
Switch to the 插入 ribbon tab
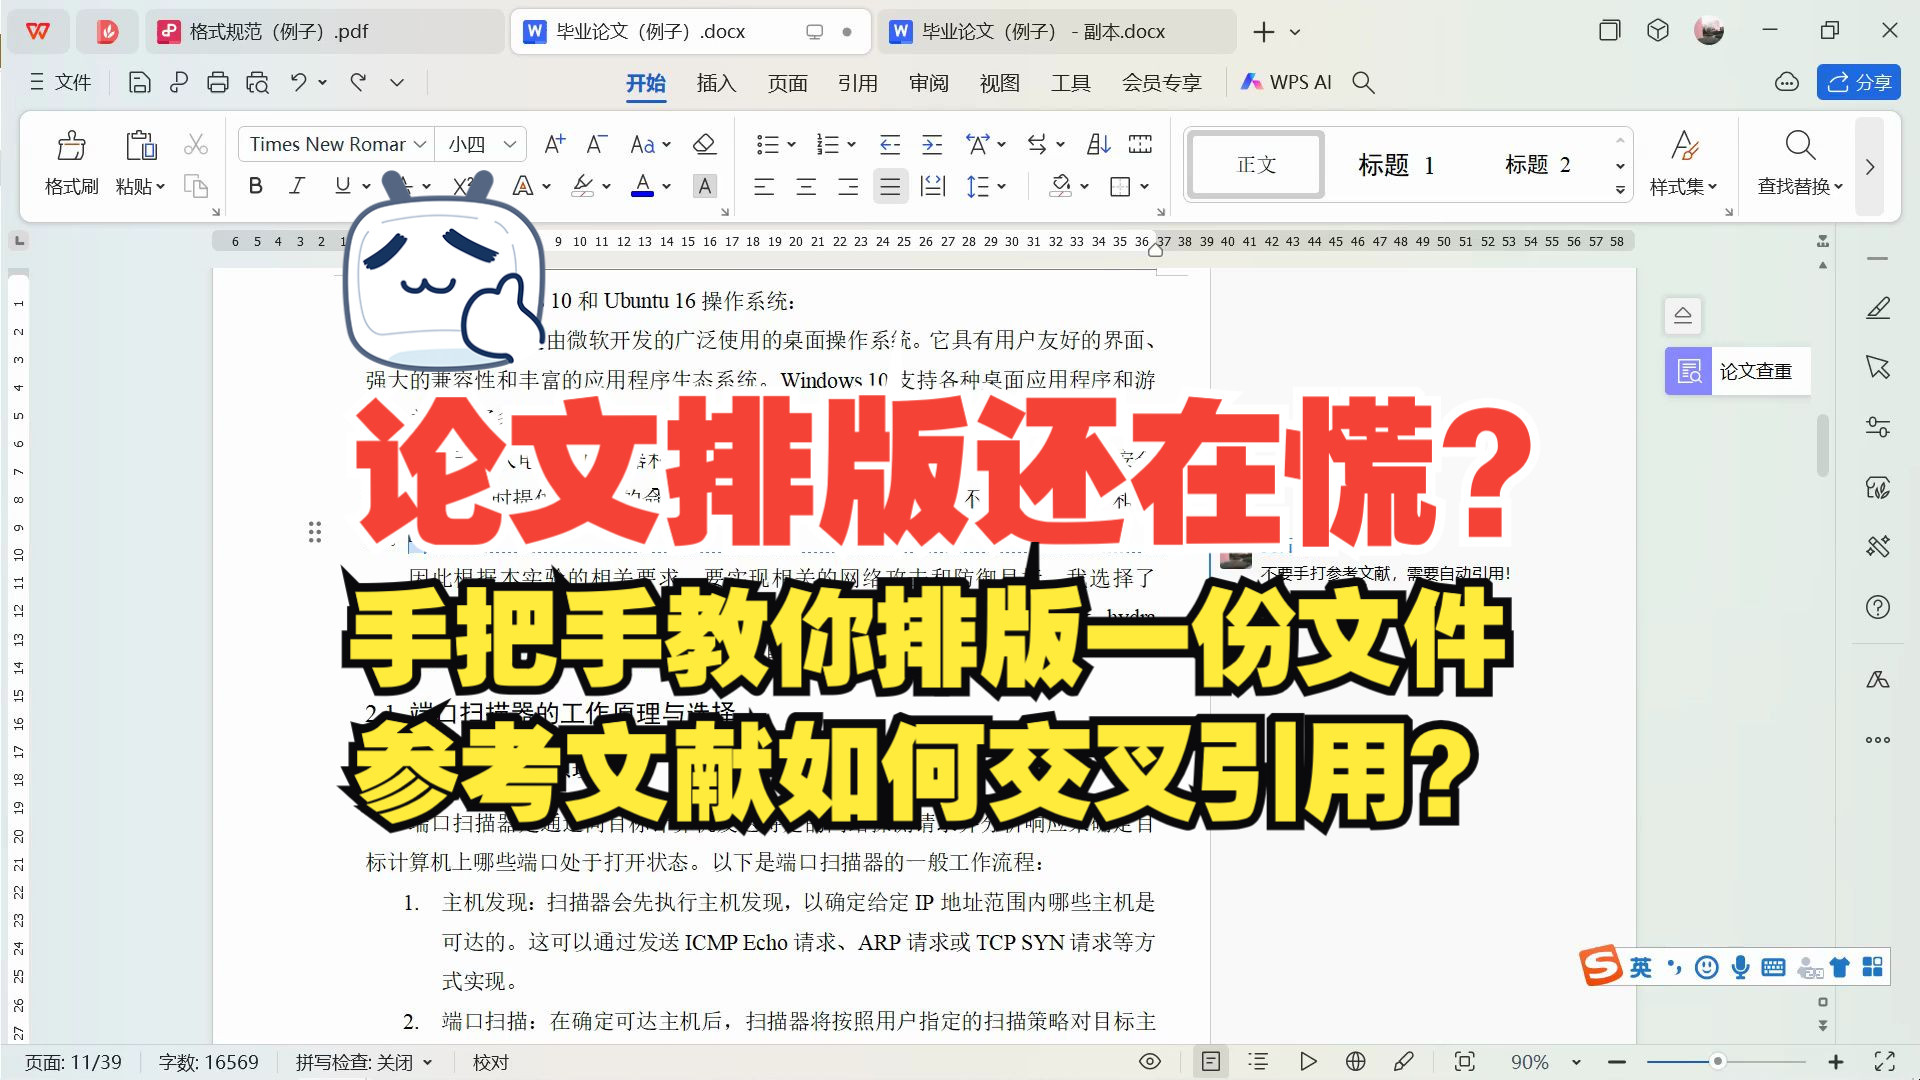pos(715,83)
